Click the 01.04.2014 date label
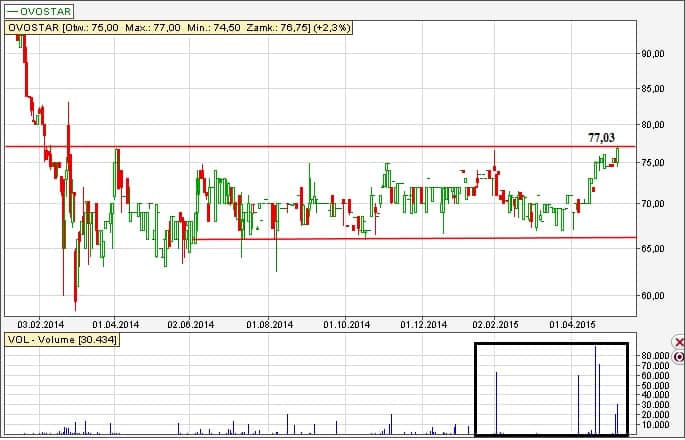The image size is (685, 440). coord(115,324)
